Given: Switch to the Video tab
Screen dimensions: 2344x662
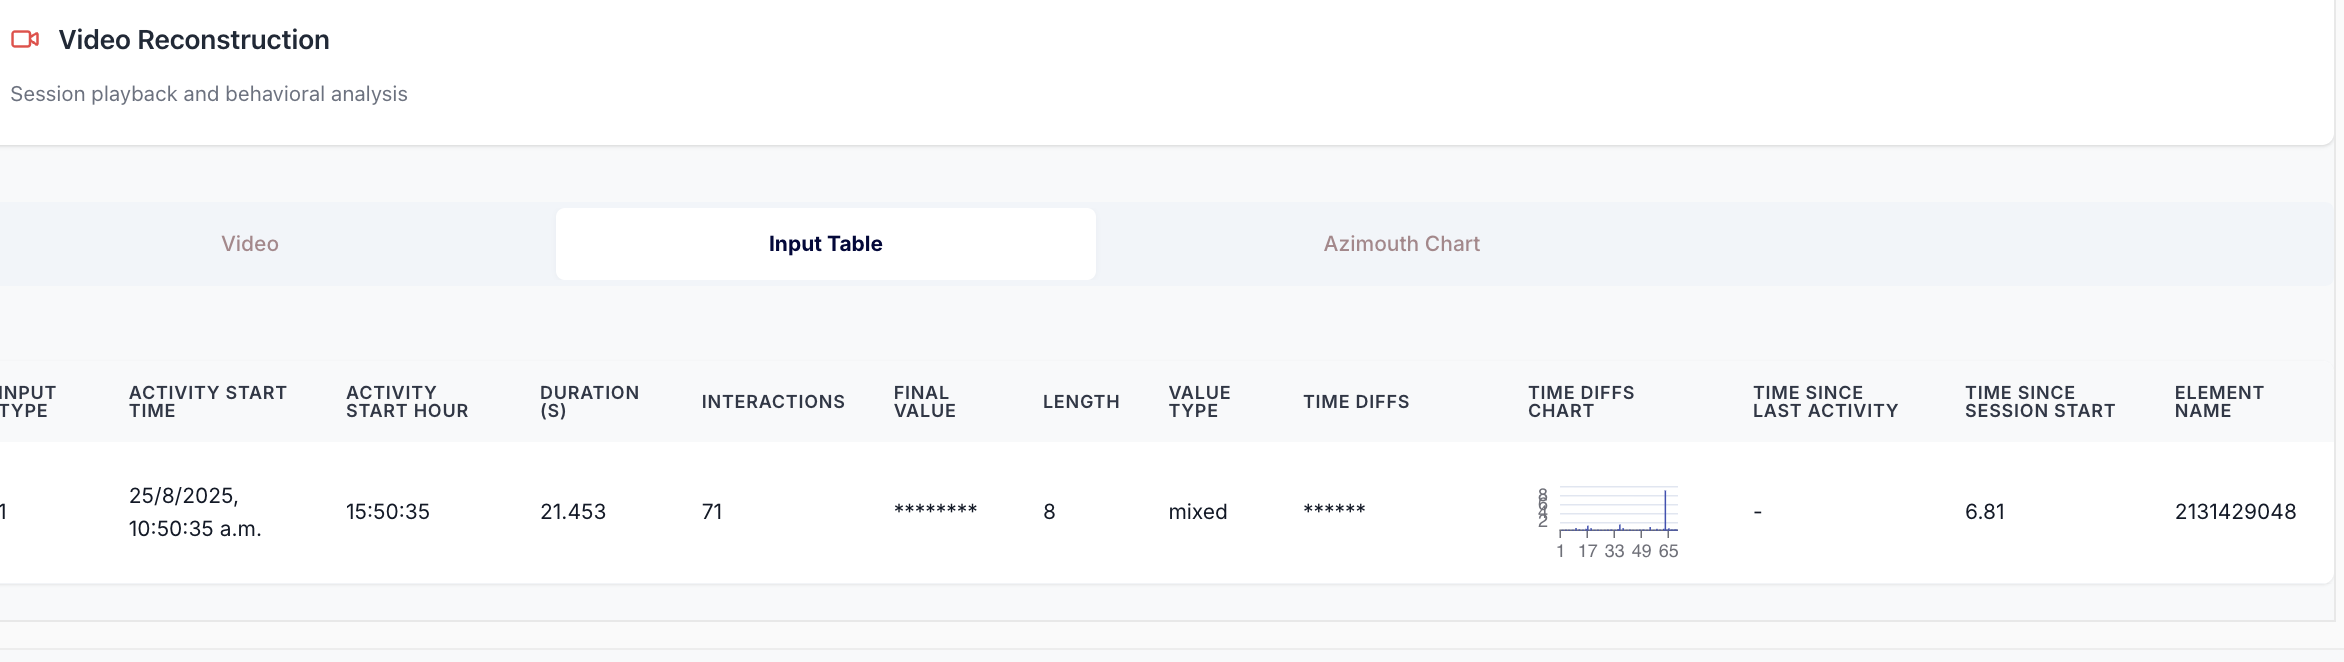Looking at the screenshot, I should point(250,244).
